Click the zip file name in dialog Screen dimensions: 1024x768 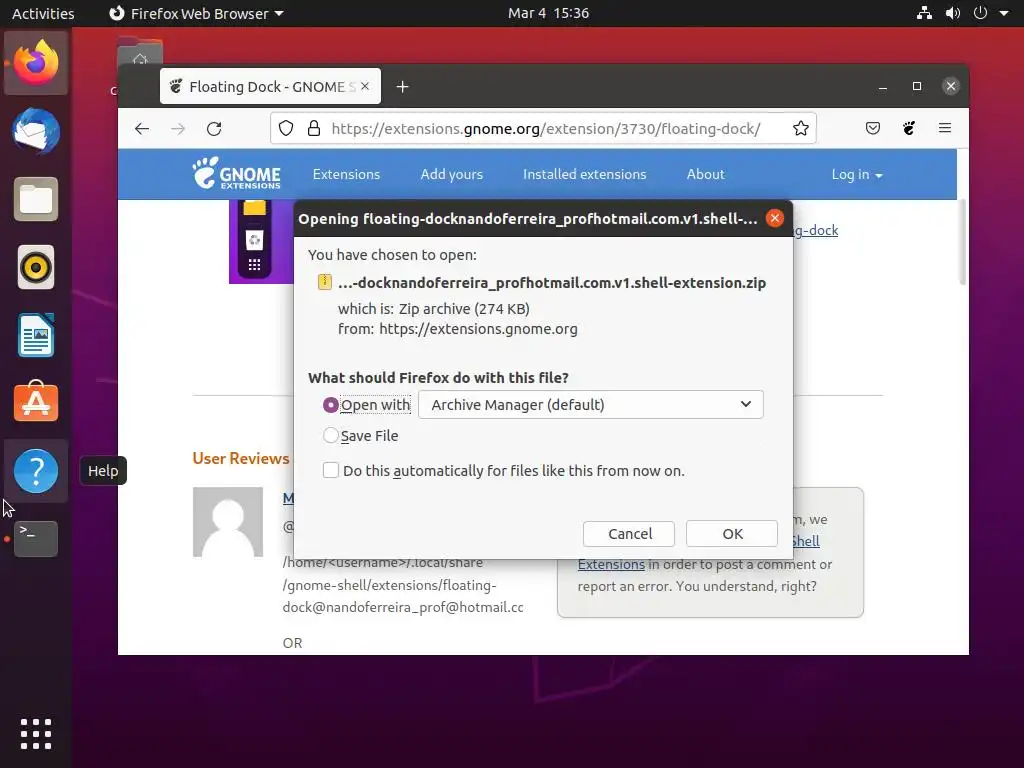[552, 283]
